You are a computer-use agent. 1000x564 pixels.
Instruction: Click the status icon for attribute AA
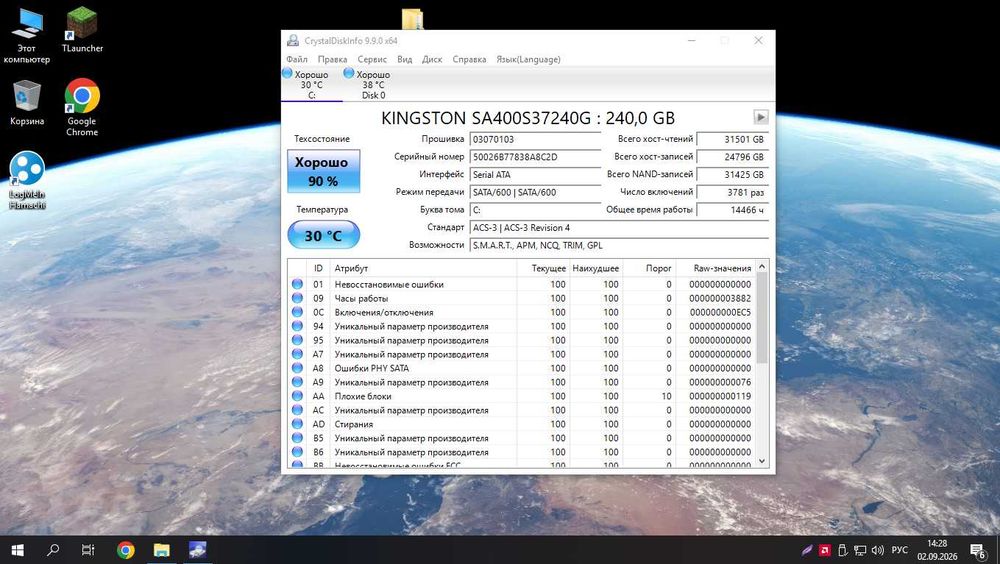click(x=297, y=396)
